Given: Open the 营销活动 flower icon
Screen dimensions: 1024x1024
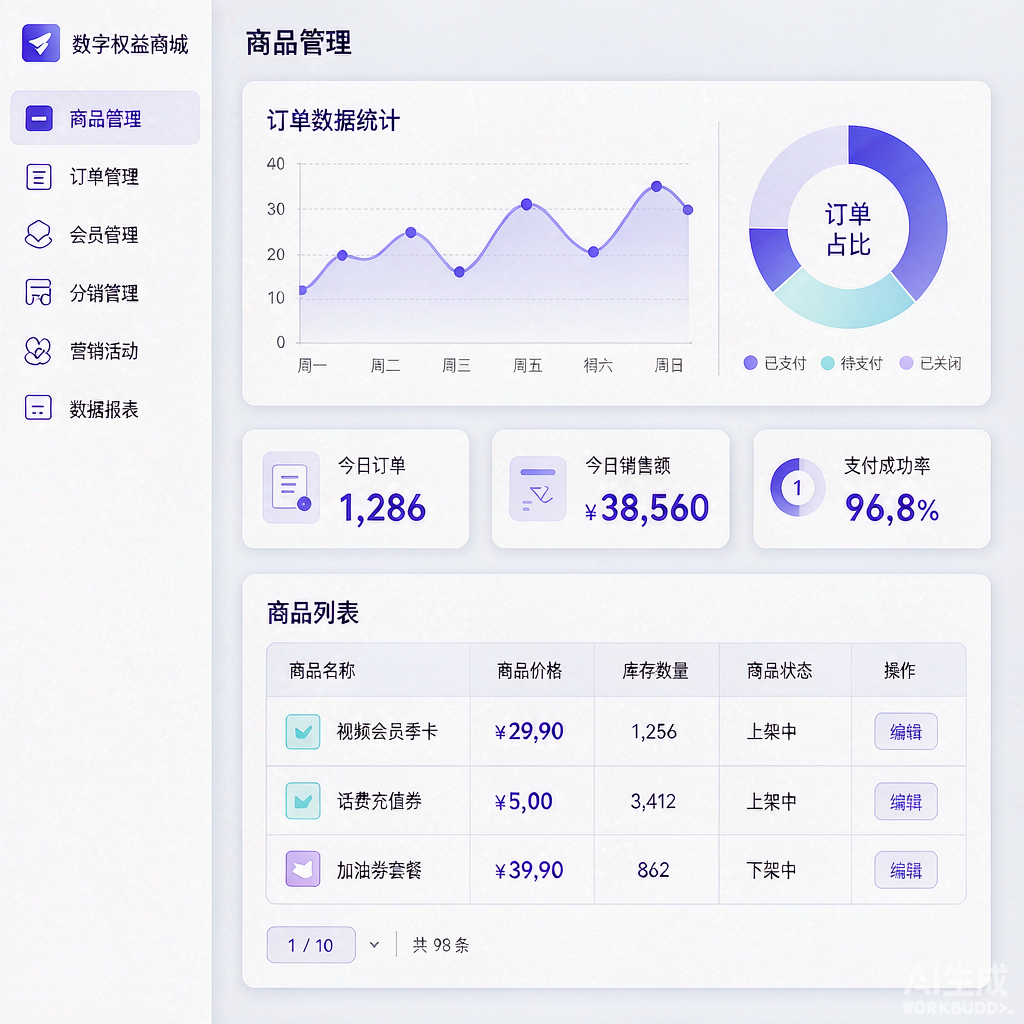Looking at the screenshot, I should (38, 351).
